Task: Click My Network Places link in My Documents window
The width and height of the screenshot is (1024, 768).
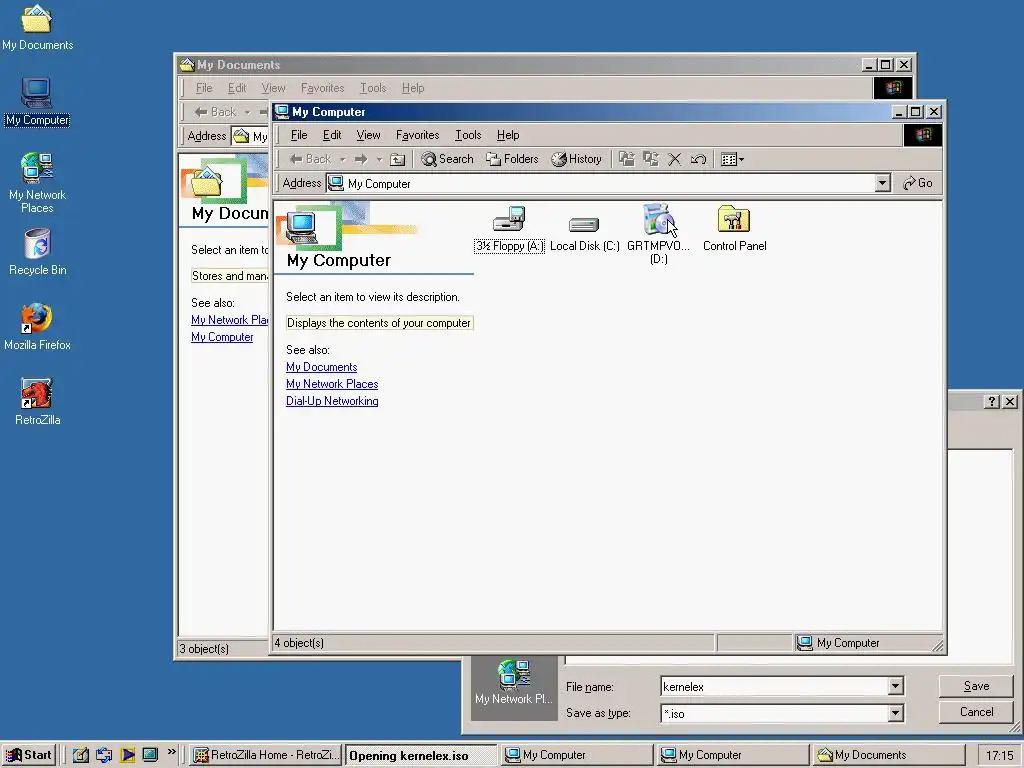Action: click(229, 320)
